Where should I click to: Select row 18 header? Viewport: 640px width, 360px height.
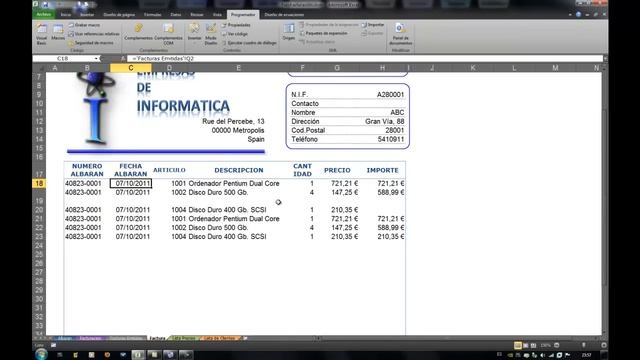[39, 183]
